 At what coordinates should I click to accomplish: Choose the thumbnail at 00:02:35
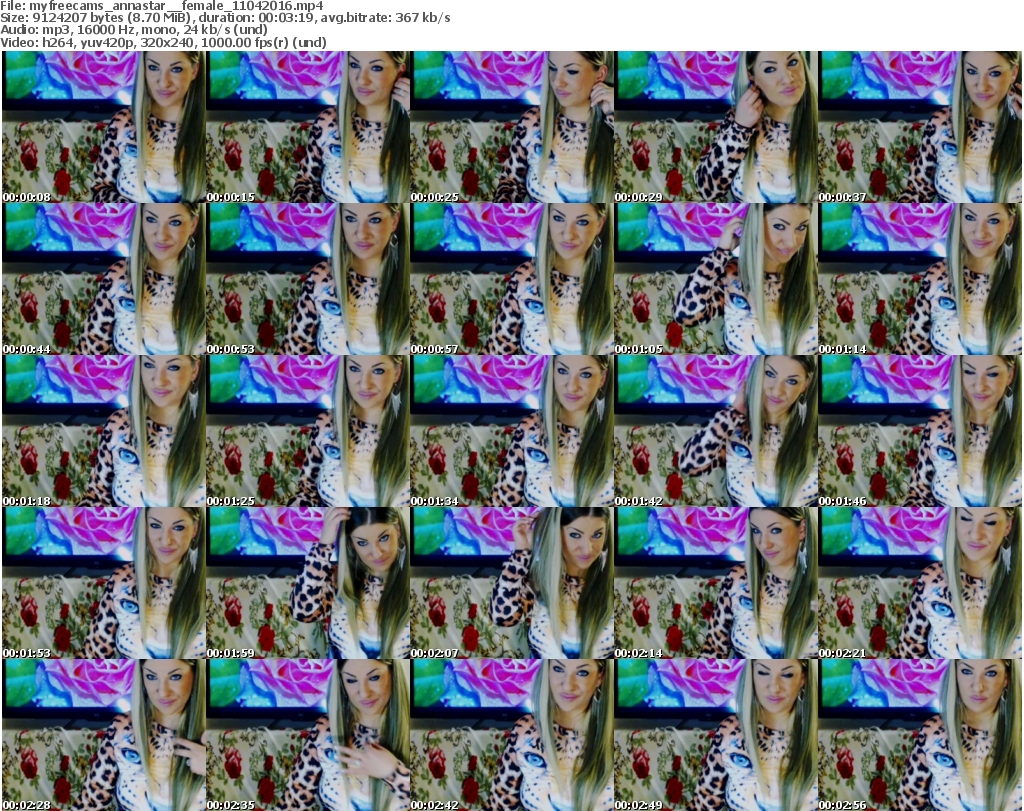click(308, 735)
